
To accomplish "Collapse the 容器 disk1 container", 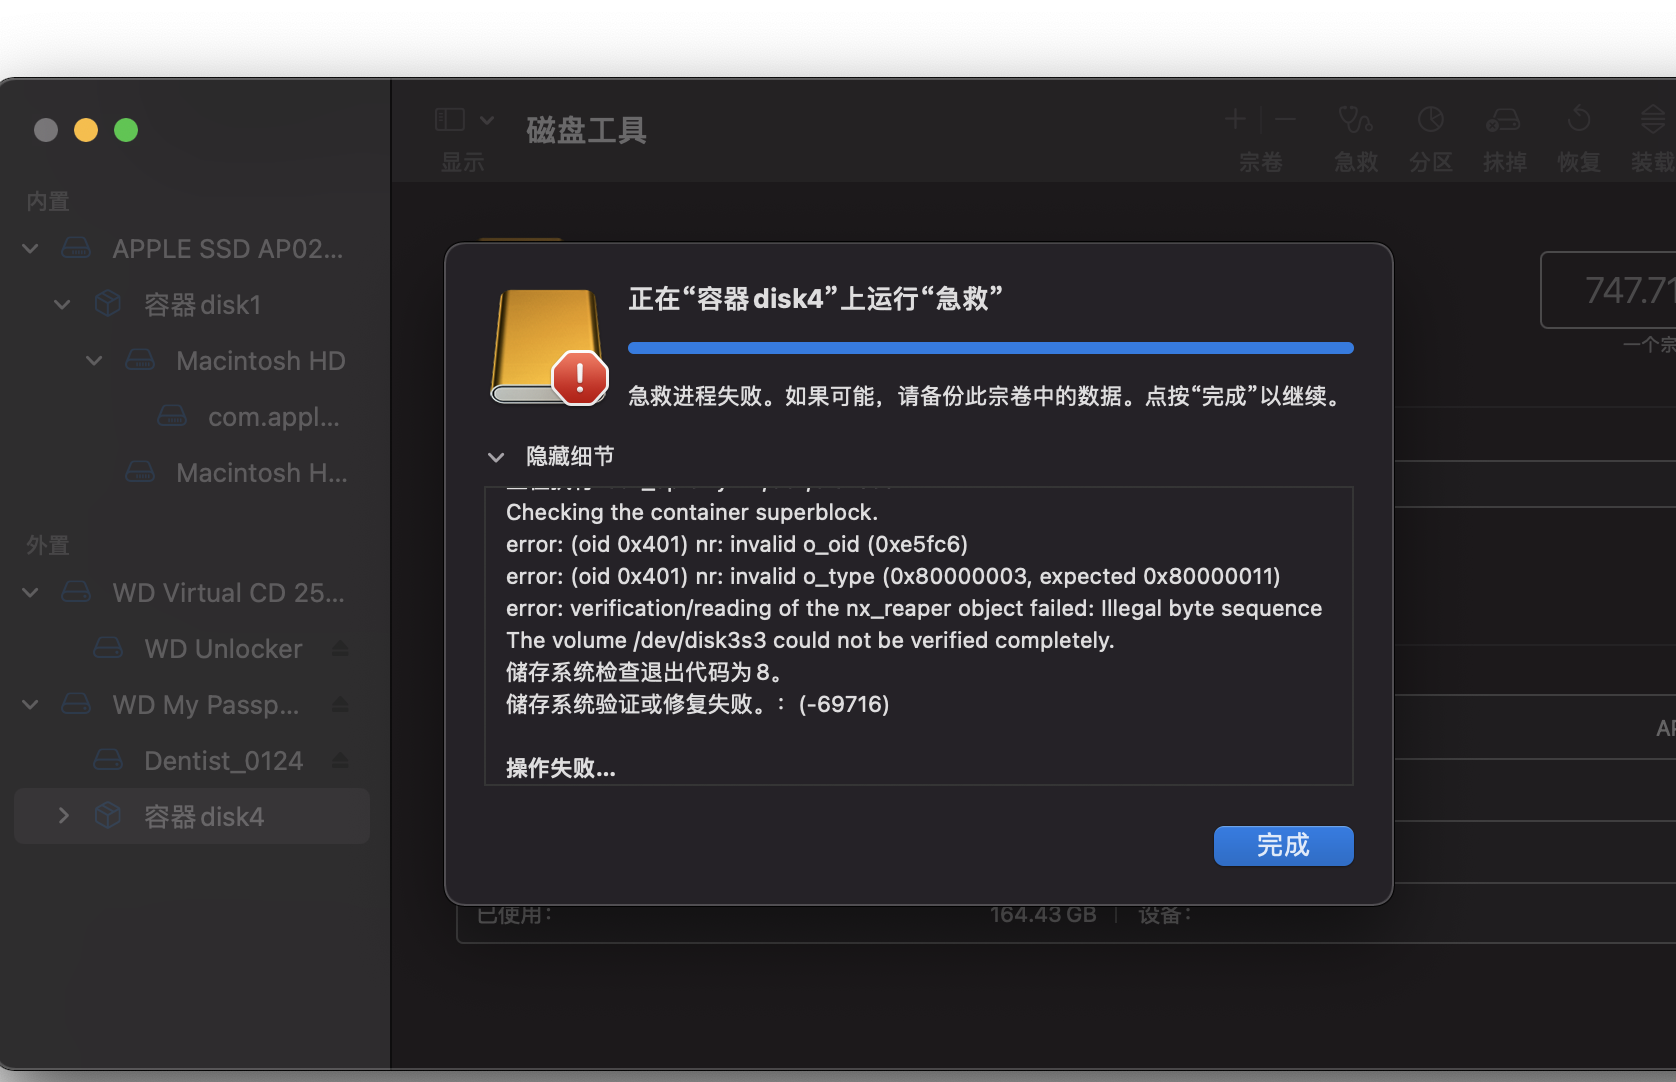I will click(x=63, y=305).
